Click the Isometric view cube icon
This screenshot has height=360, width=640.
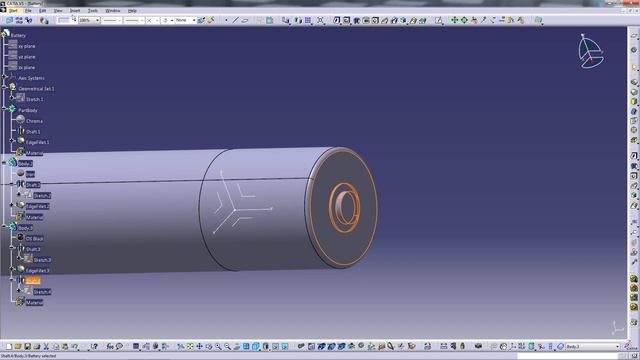(256, 347)
